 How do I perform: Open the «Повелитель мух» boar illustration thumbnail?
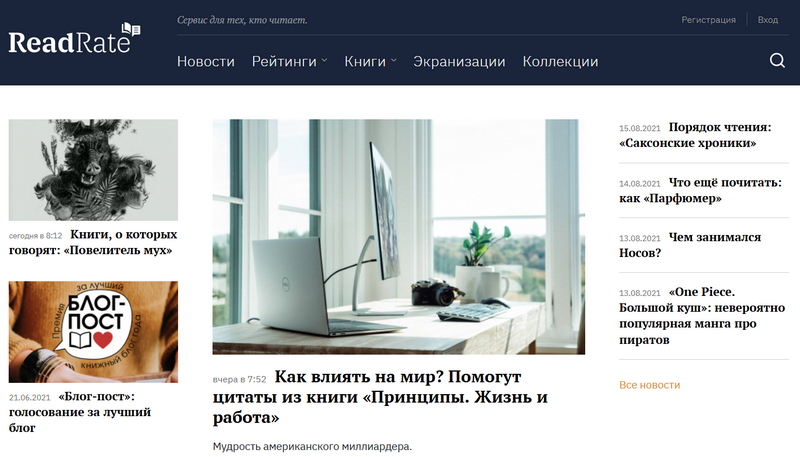pos(93,170)
